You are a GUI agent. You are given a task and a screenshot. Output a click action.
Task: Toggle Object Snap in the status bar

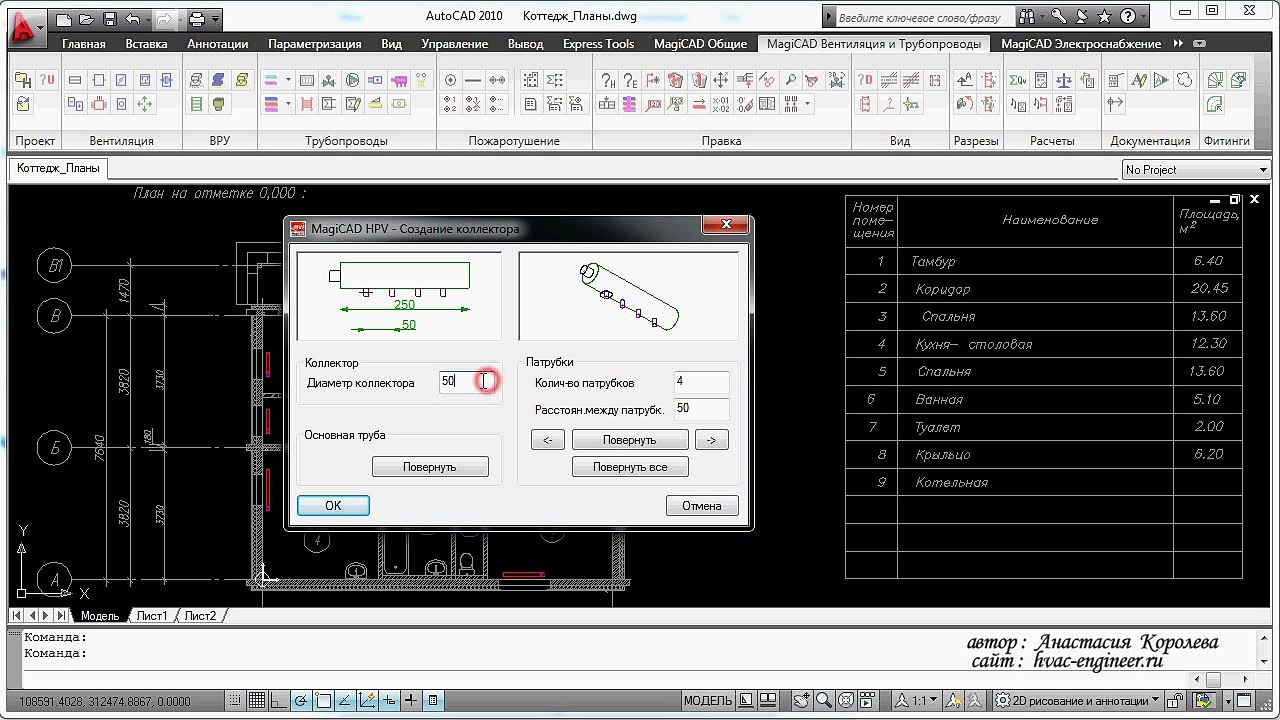click(323, 701)
